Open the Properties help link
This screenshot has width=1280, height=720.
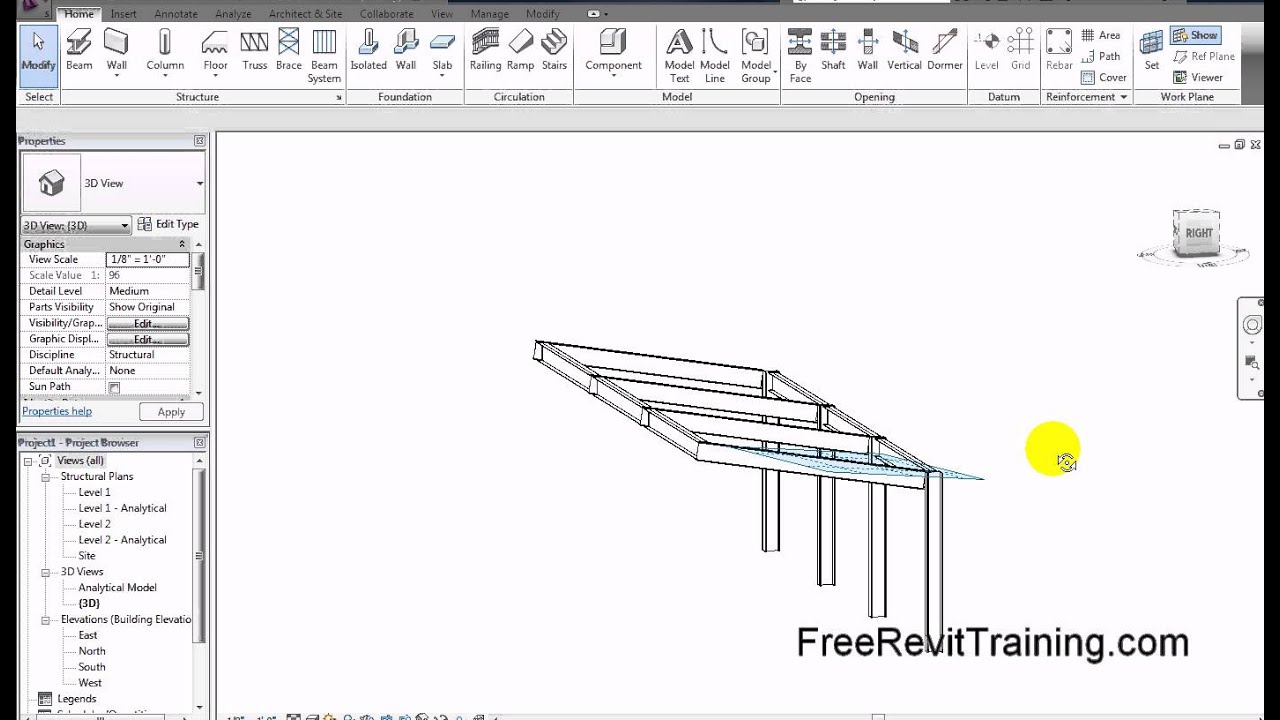click(x=57, y=411)
